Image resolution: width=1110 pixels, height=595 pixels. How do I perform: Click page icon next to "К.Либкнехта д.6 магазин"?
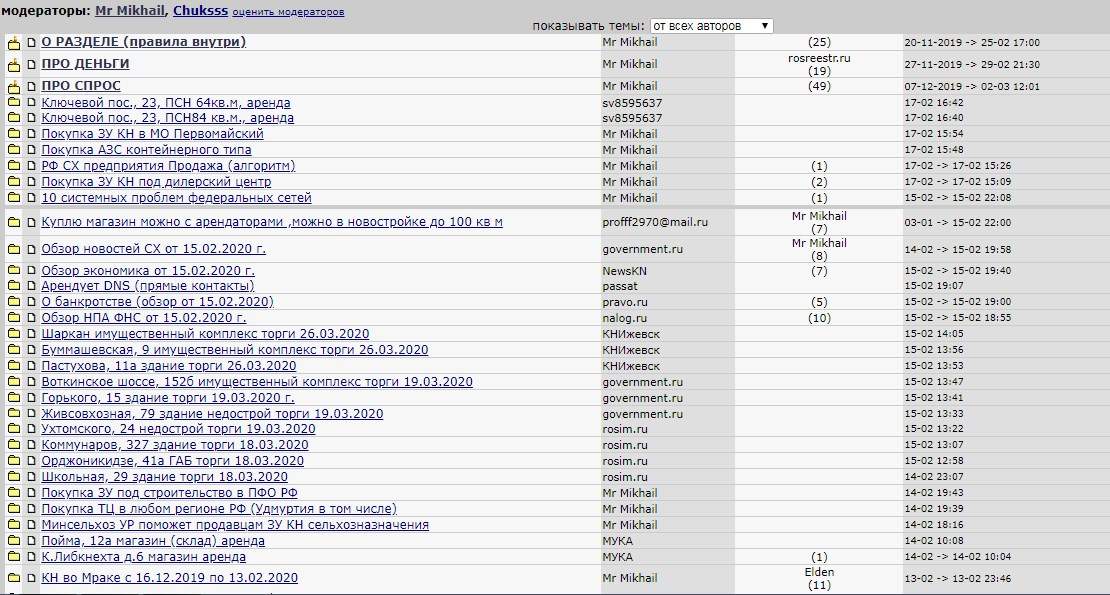[31, 557]
